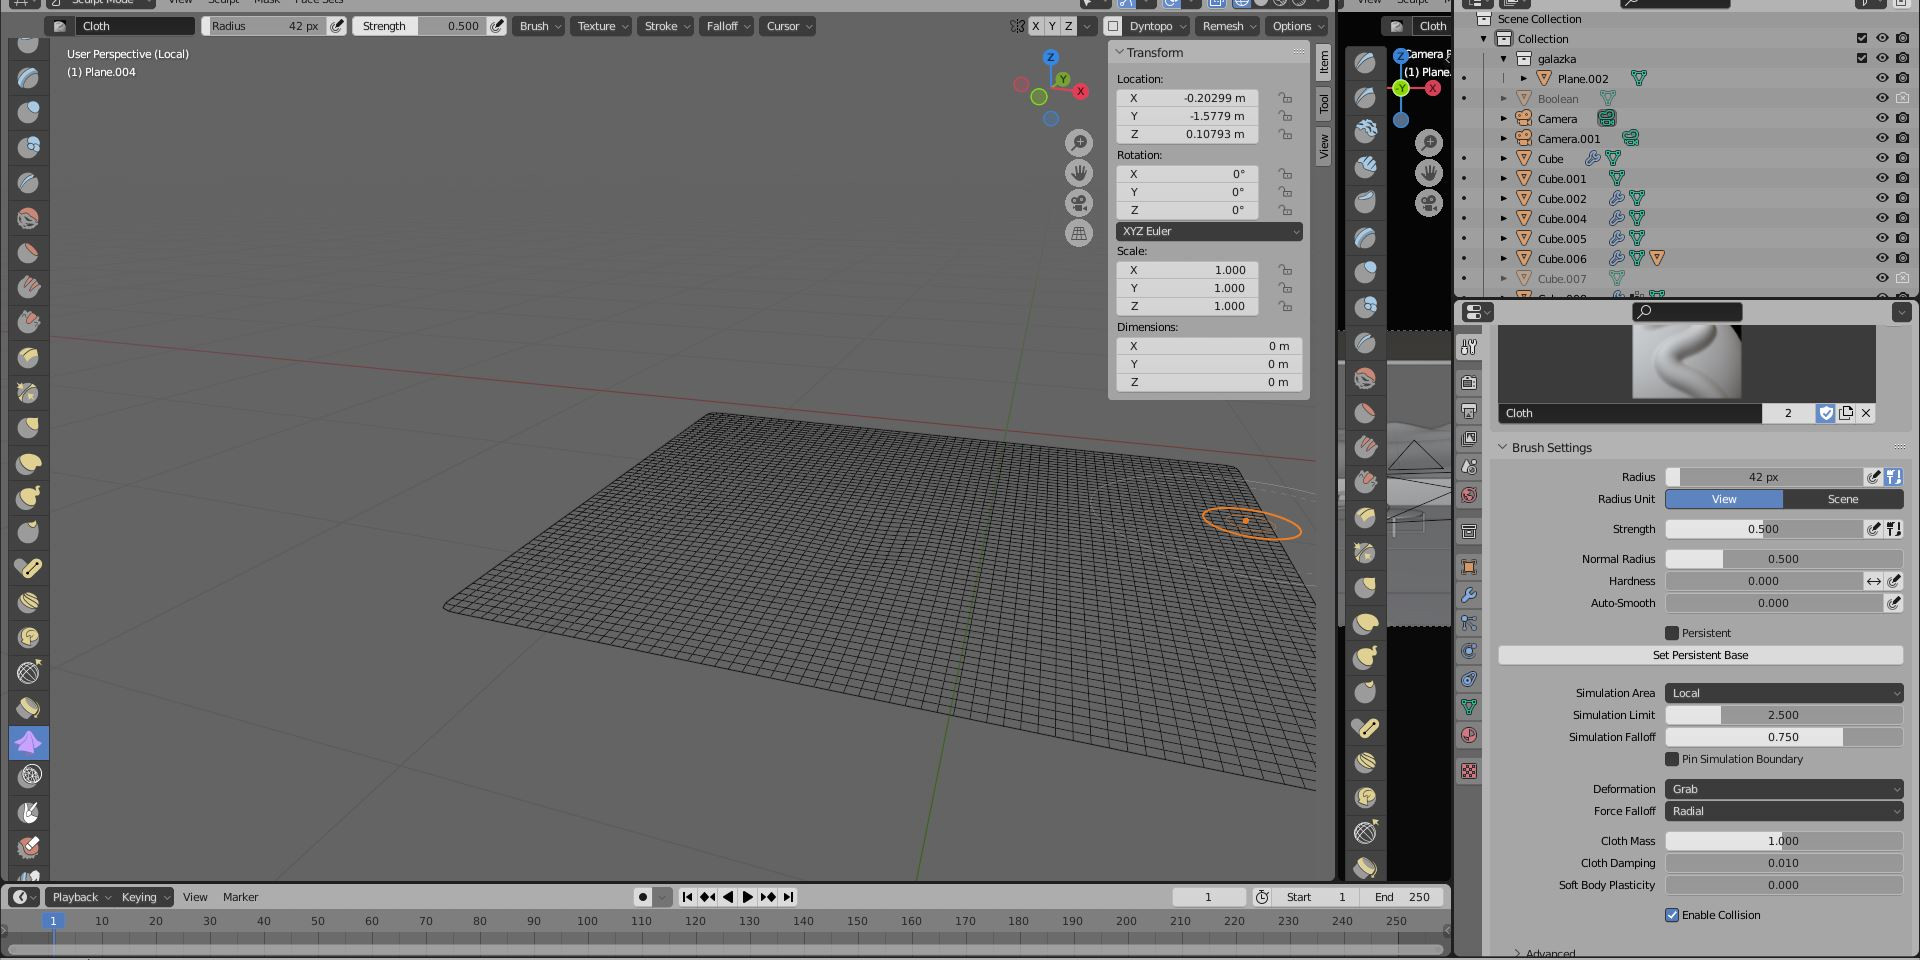This screenshot has height=960, width=1920.
Task: Click the Simulation Falloff slider
Action: coord(1784,737)
